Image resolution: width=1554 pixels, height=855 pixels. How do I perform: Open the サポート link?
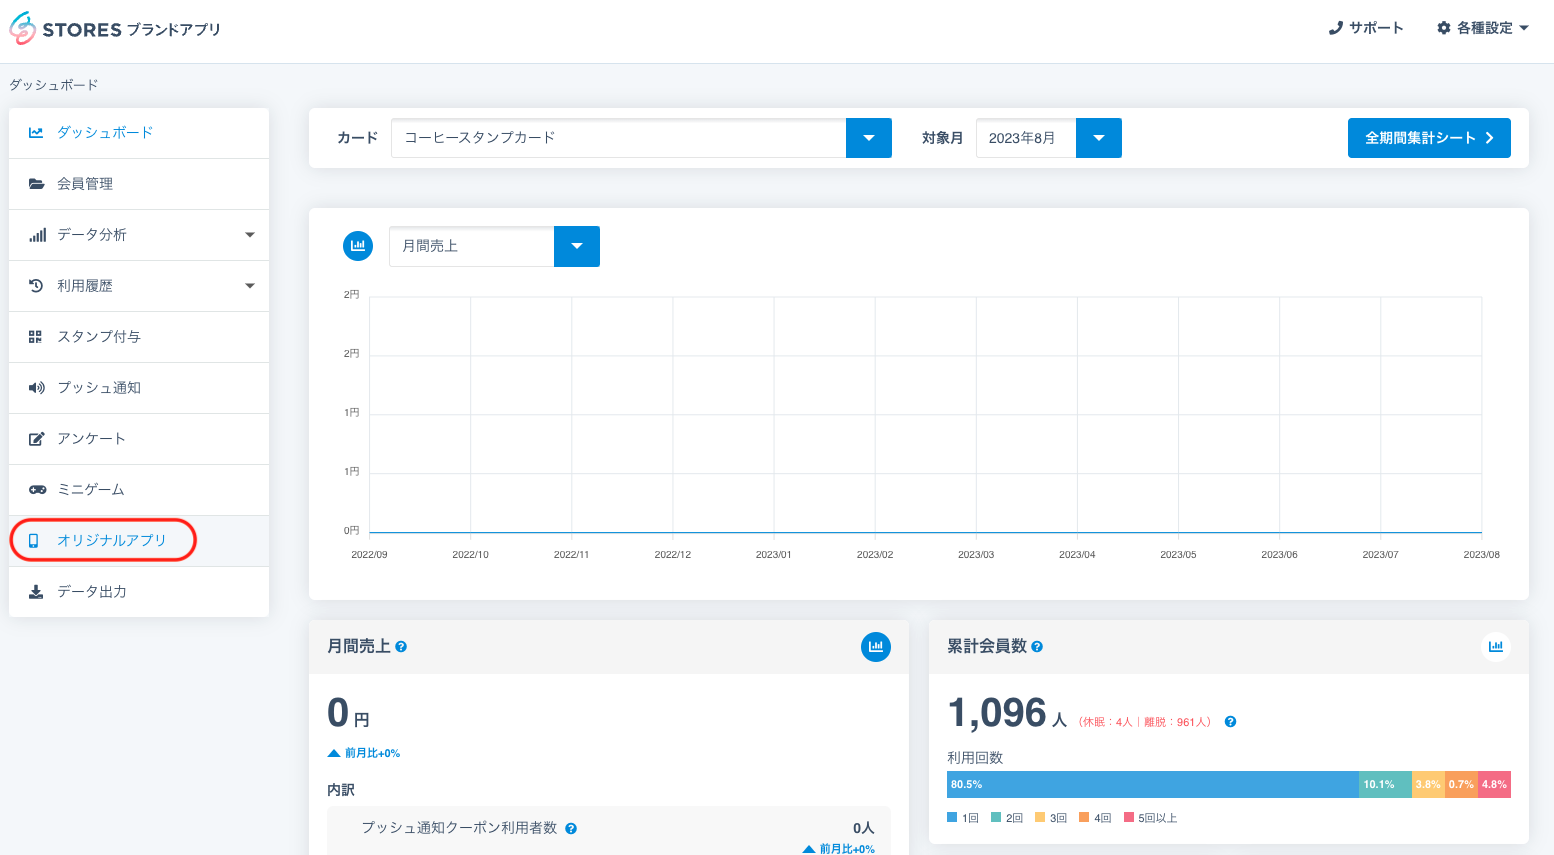(x=1366, y=28)
